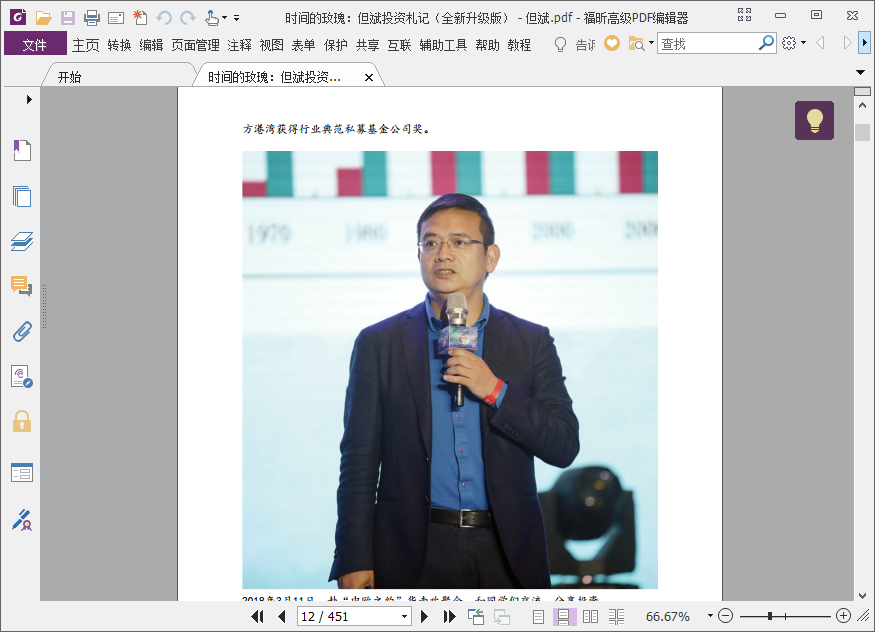
Task: Open the customize quick access toolbar dropdown
Action: pos(237,18)
